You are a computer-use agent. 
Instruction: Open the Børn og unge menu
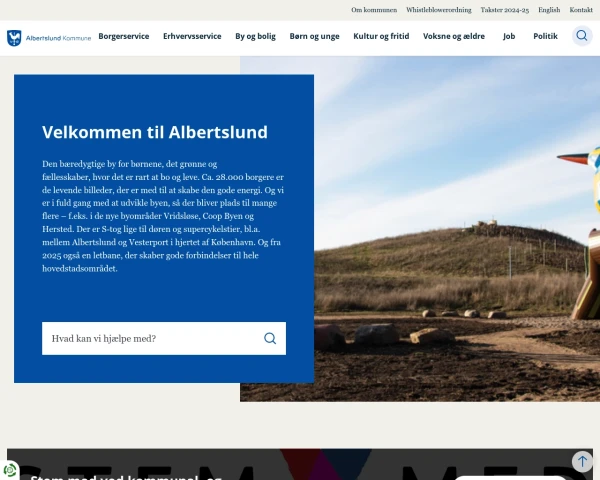314,36
